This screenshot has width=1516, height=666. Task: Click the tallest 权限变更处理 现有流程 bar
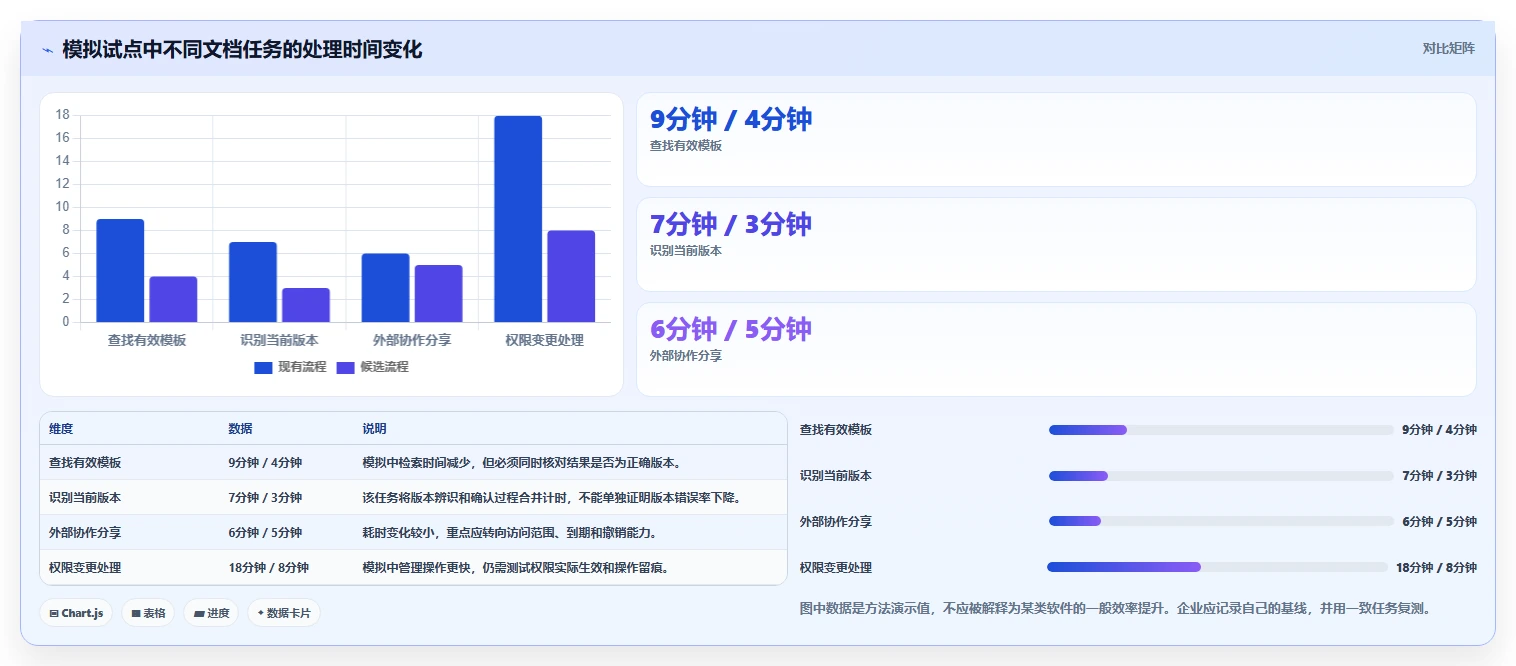tap(518, 219)
